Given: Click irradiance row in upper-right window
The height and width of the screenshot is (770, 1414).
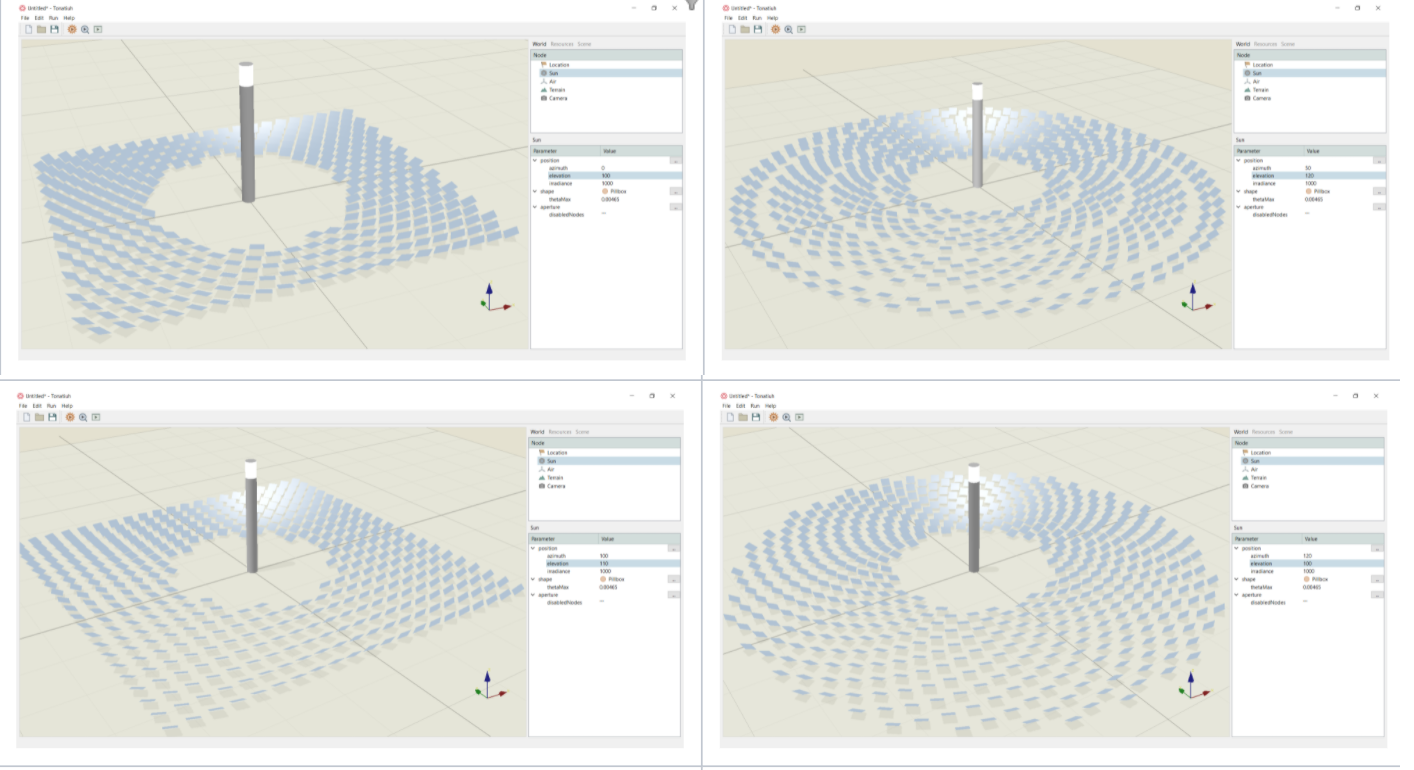Looking at the screenshot, I should [x=1310, y=184].
